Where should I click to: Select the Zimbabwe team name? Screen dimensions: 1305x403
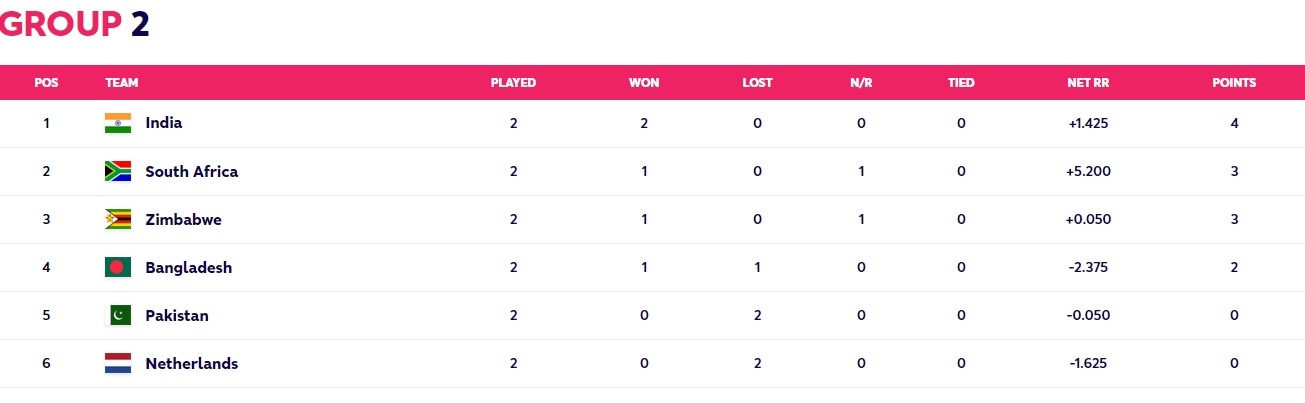(184, 219)
